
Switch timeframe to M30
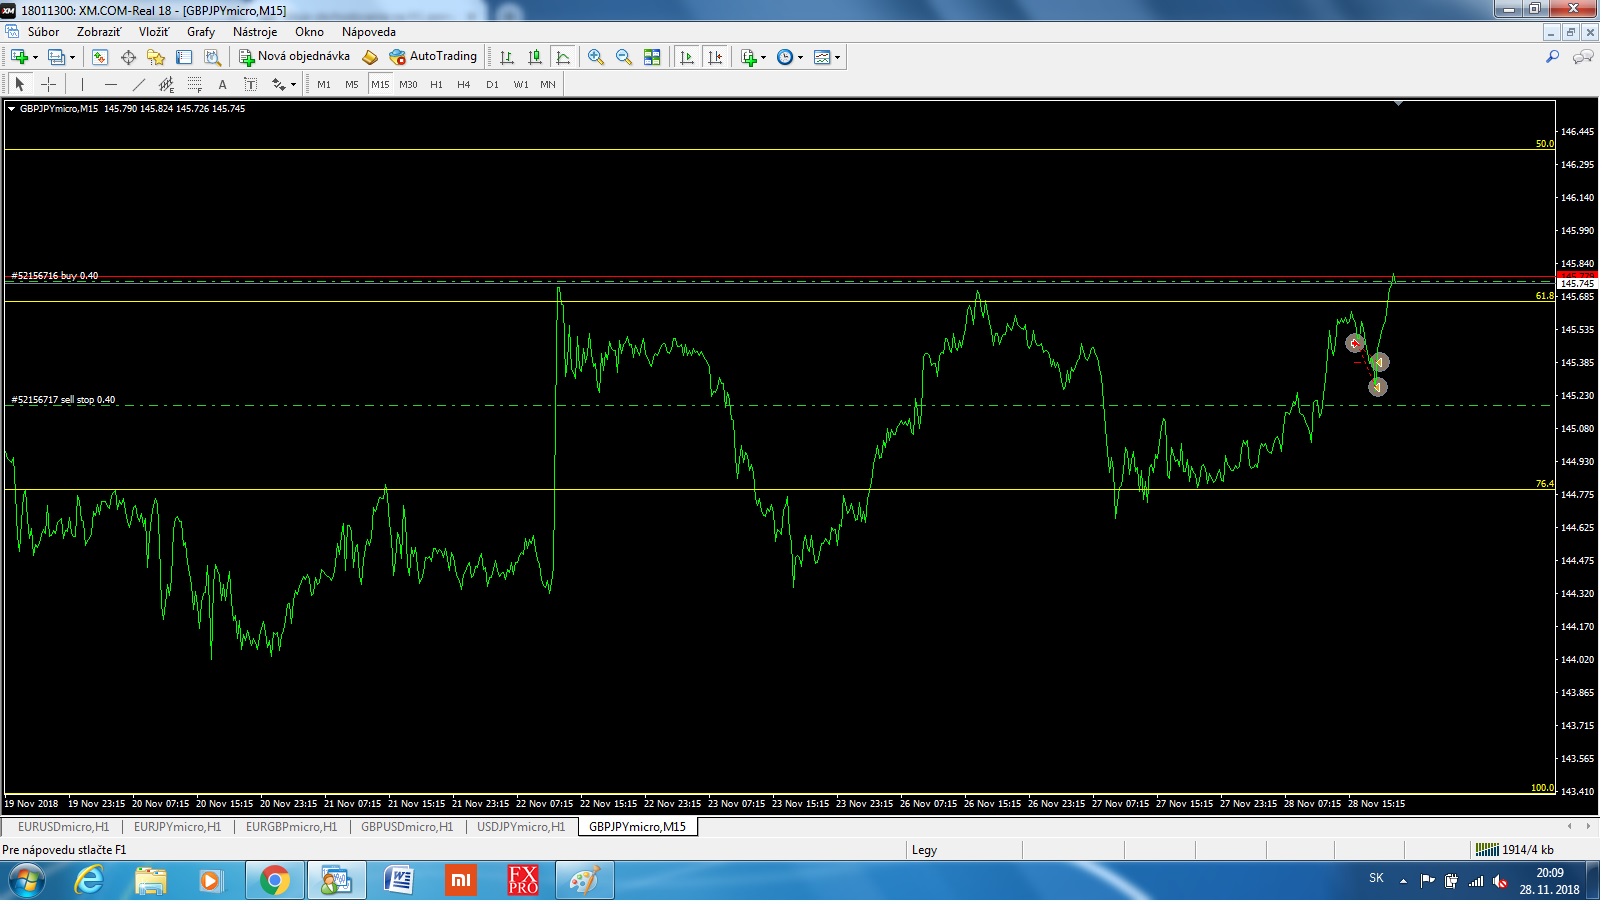coord(408,85)
